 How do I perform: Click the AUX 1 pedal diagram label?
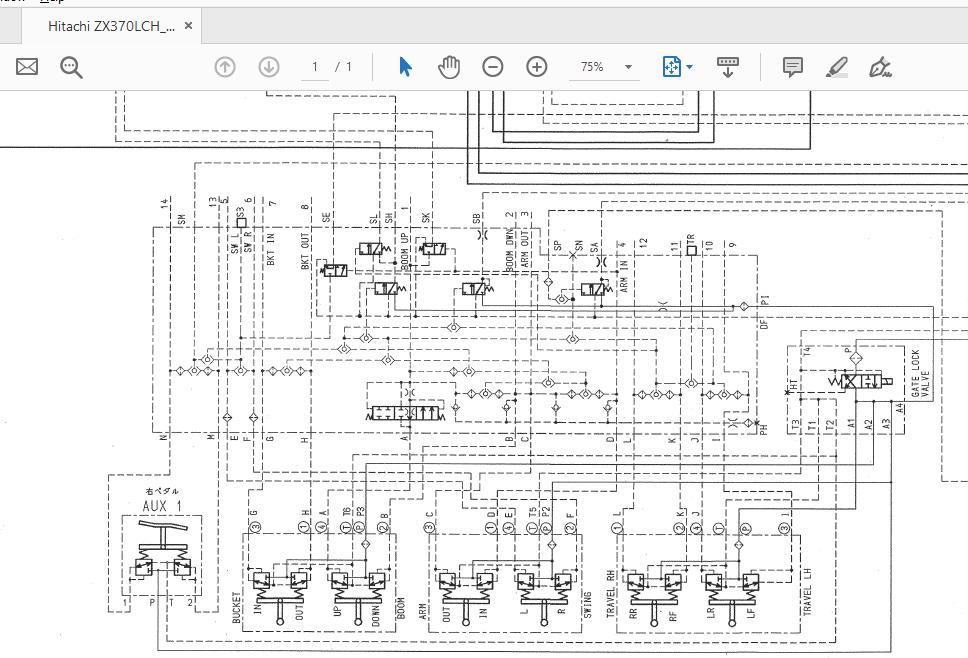161,505
